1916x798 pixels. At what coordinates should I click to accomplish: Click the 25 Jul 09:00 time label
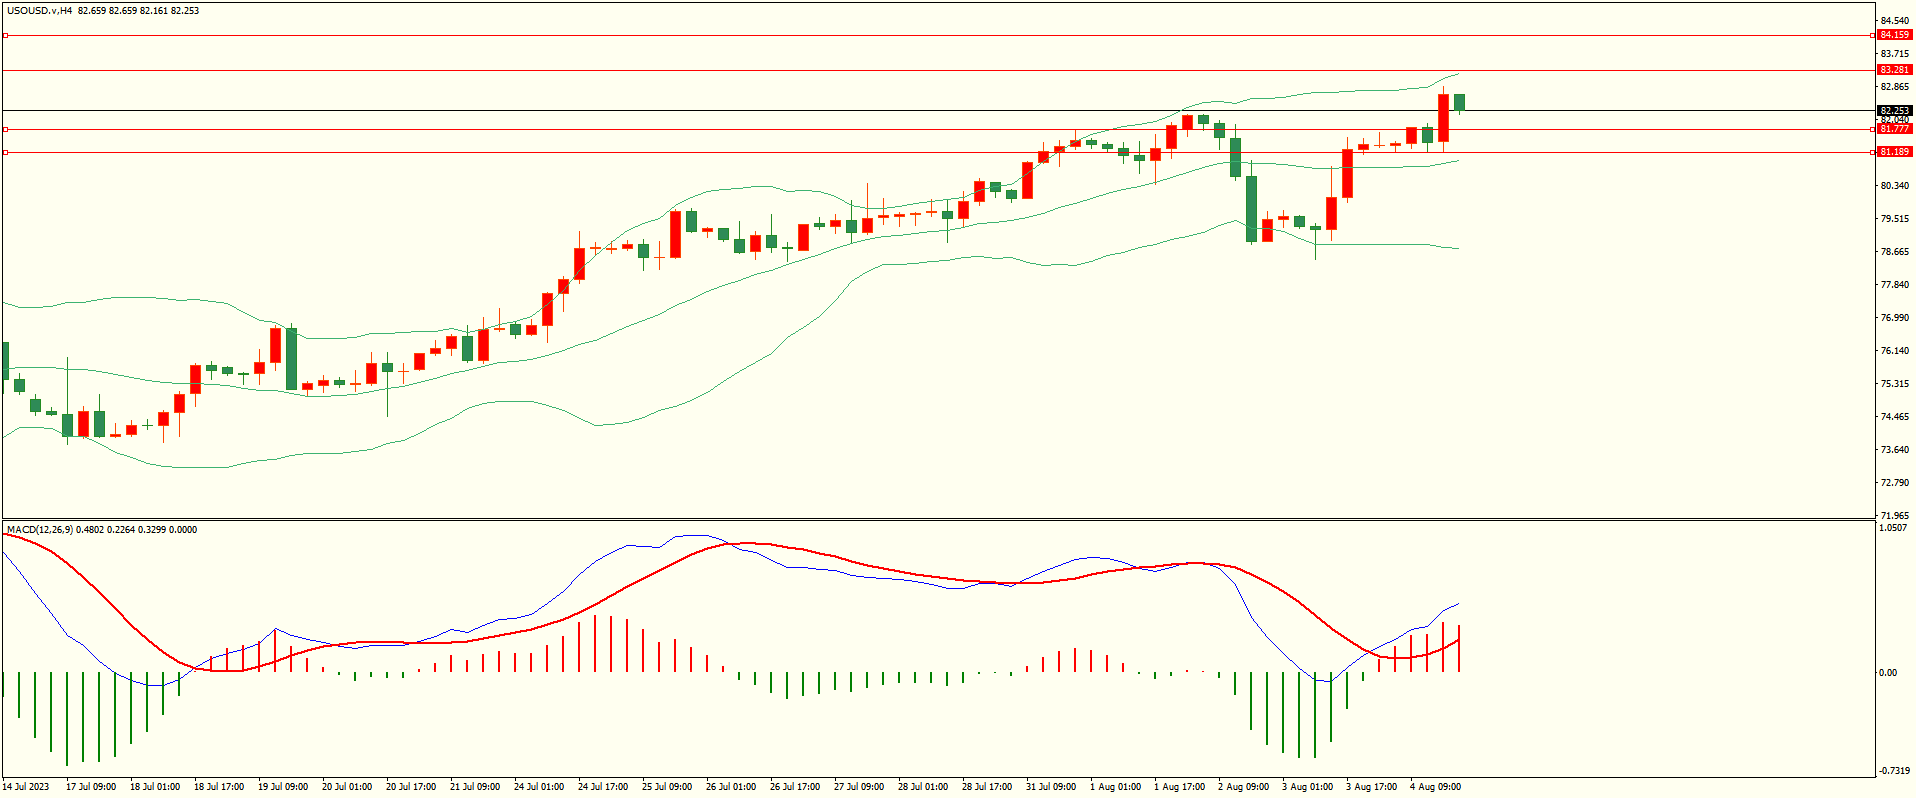coord(667,787)
